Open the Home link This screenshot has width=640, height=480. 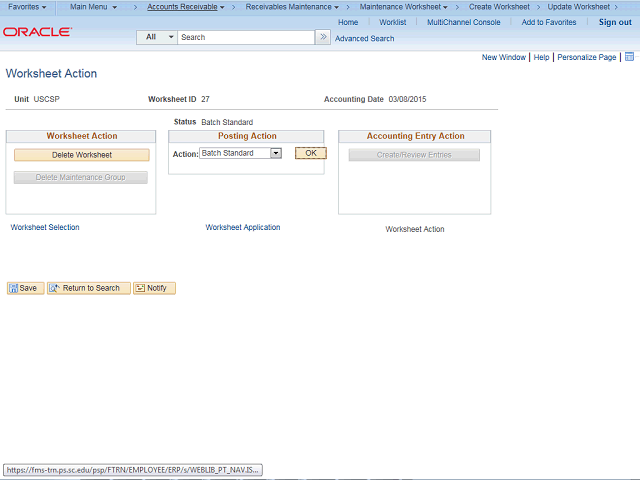pyautogui.click(x=348, y=22)
